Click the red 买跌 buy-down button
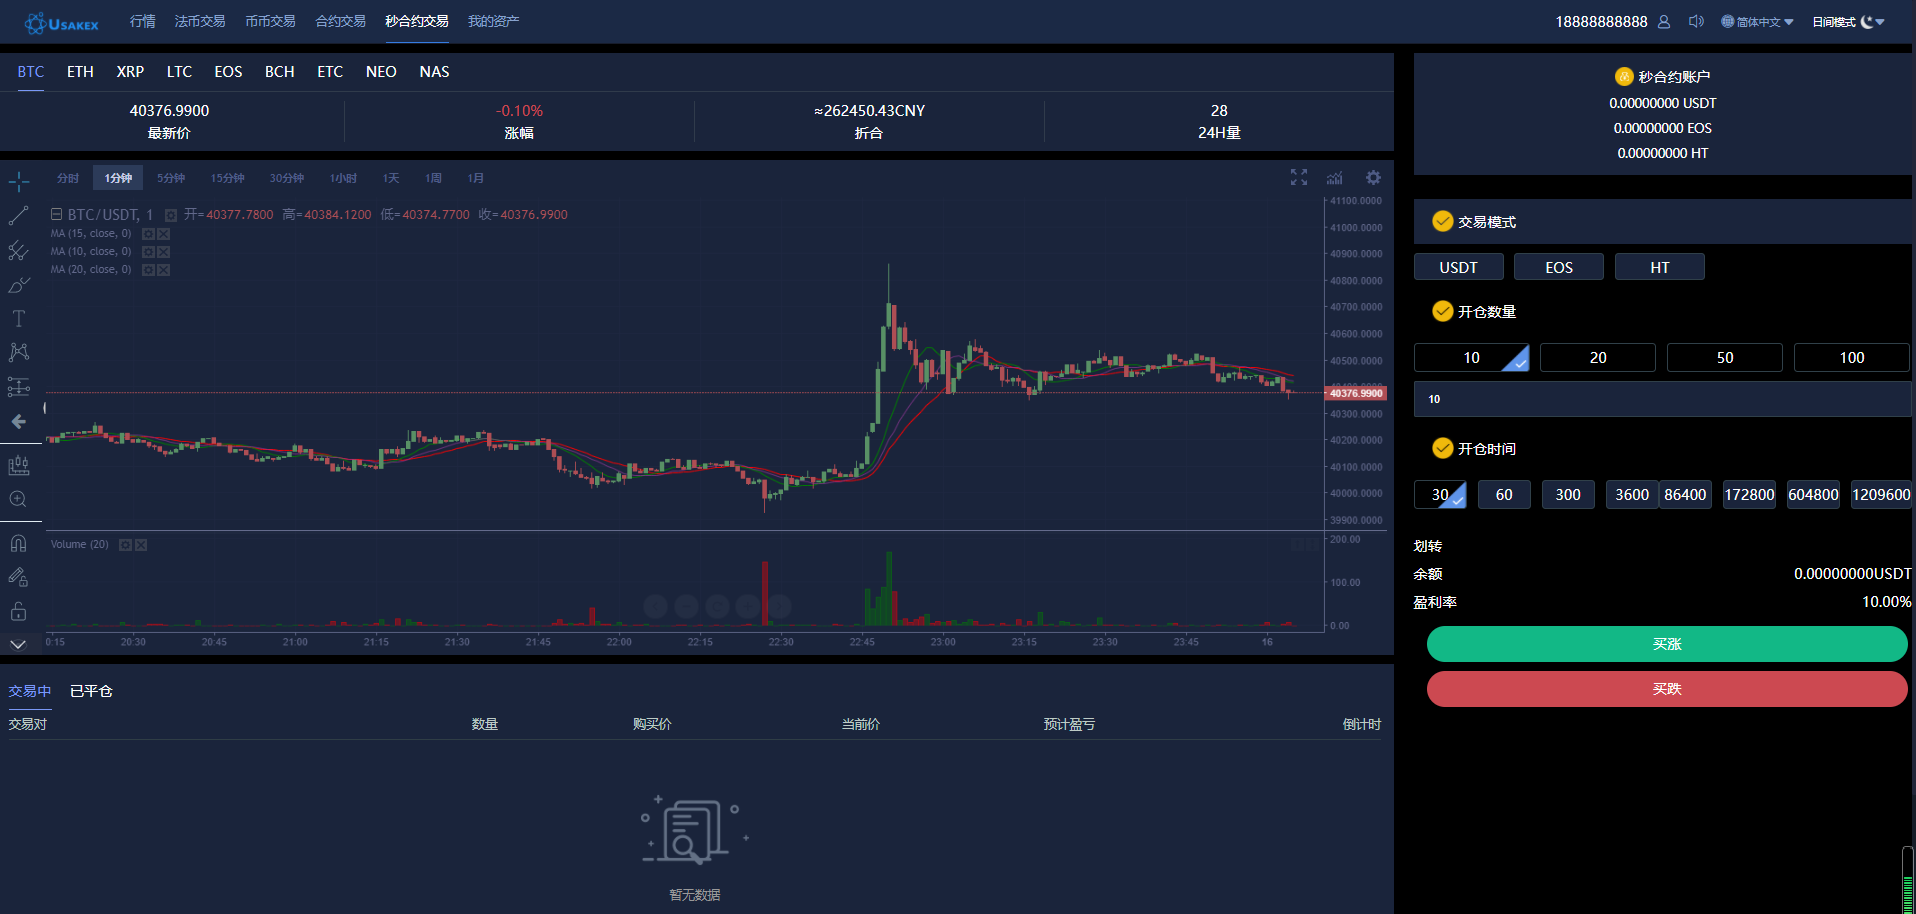Image resolution: width=1916 pixels, height=914 pixels. point(1666,689)
